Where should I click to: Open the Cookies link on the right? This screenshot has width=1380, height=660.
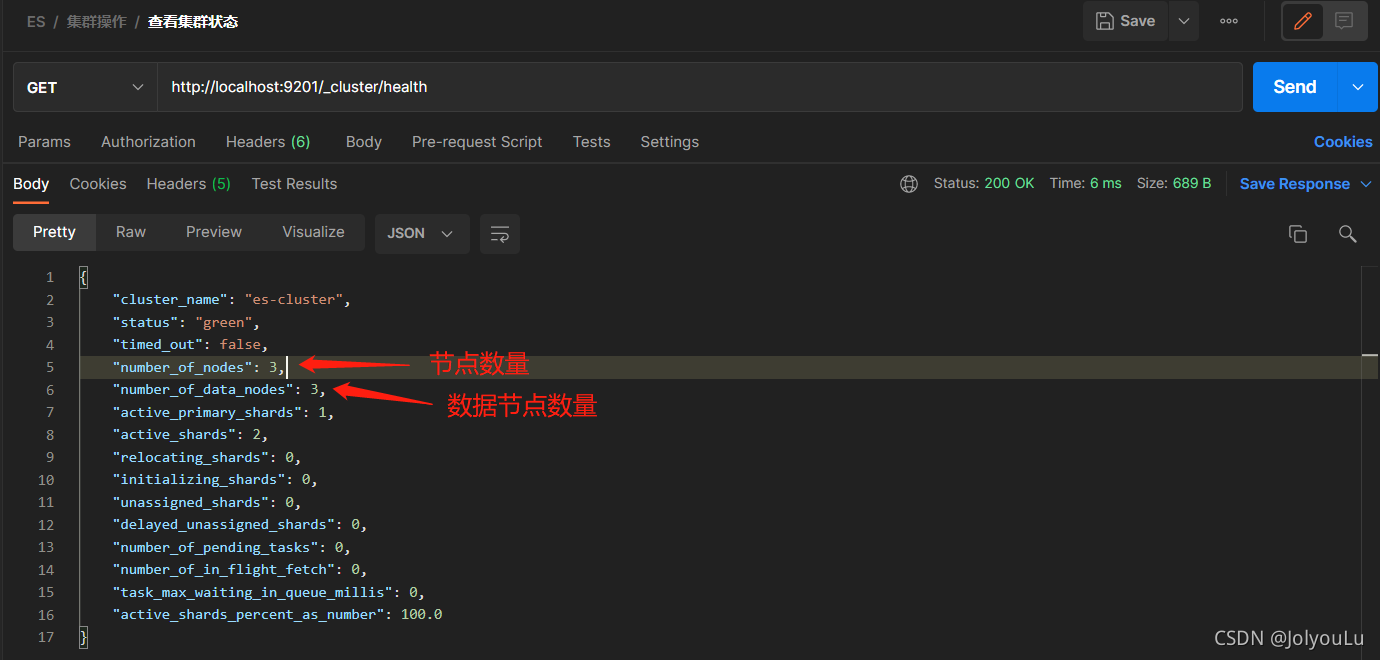click(1343, 142)
